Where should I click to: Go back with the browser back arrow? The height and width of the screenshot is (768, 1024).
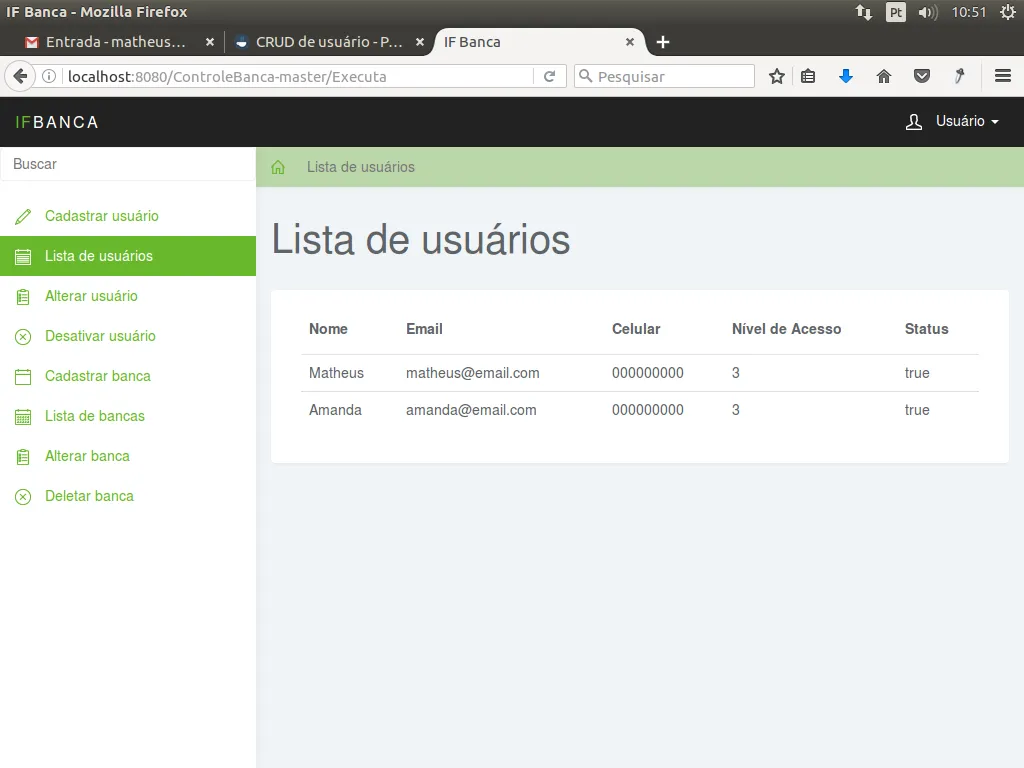click(x=20, y=76)
